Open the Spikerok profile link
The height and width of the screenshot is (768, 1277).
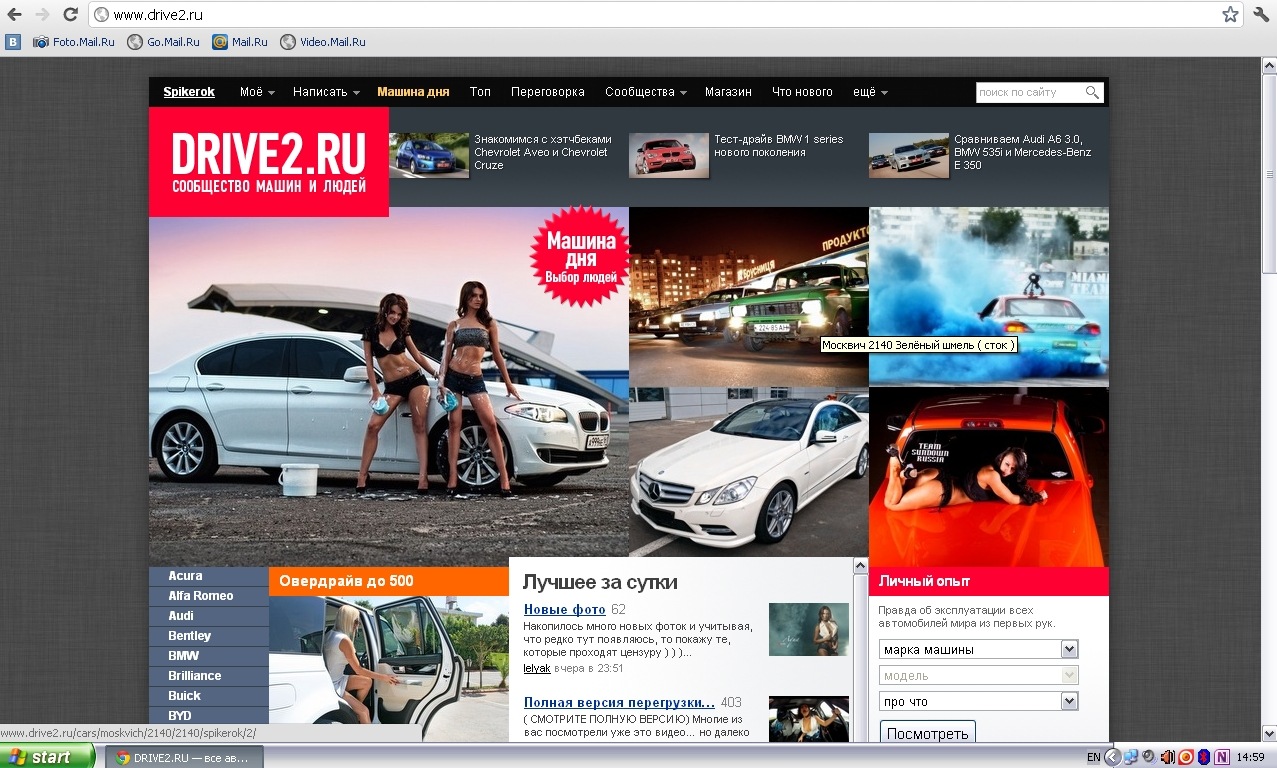189,92
